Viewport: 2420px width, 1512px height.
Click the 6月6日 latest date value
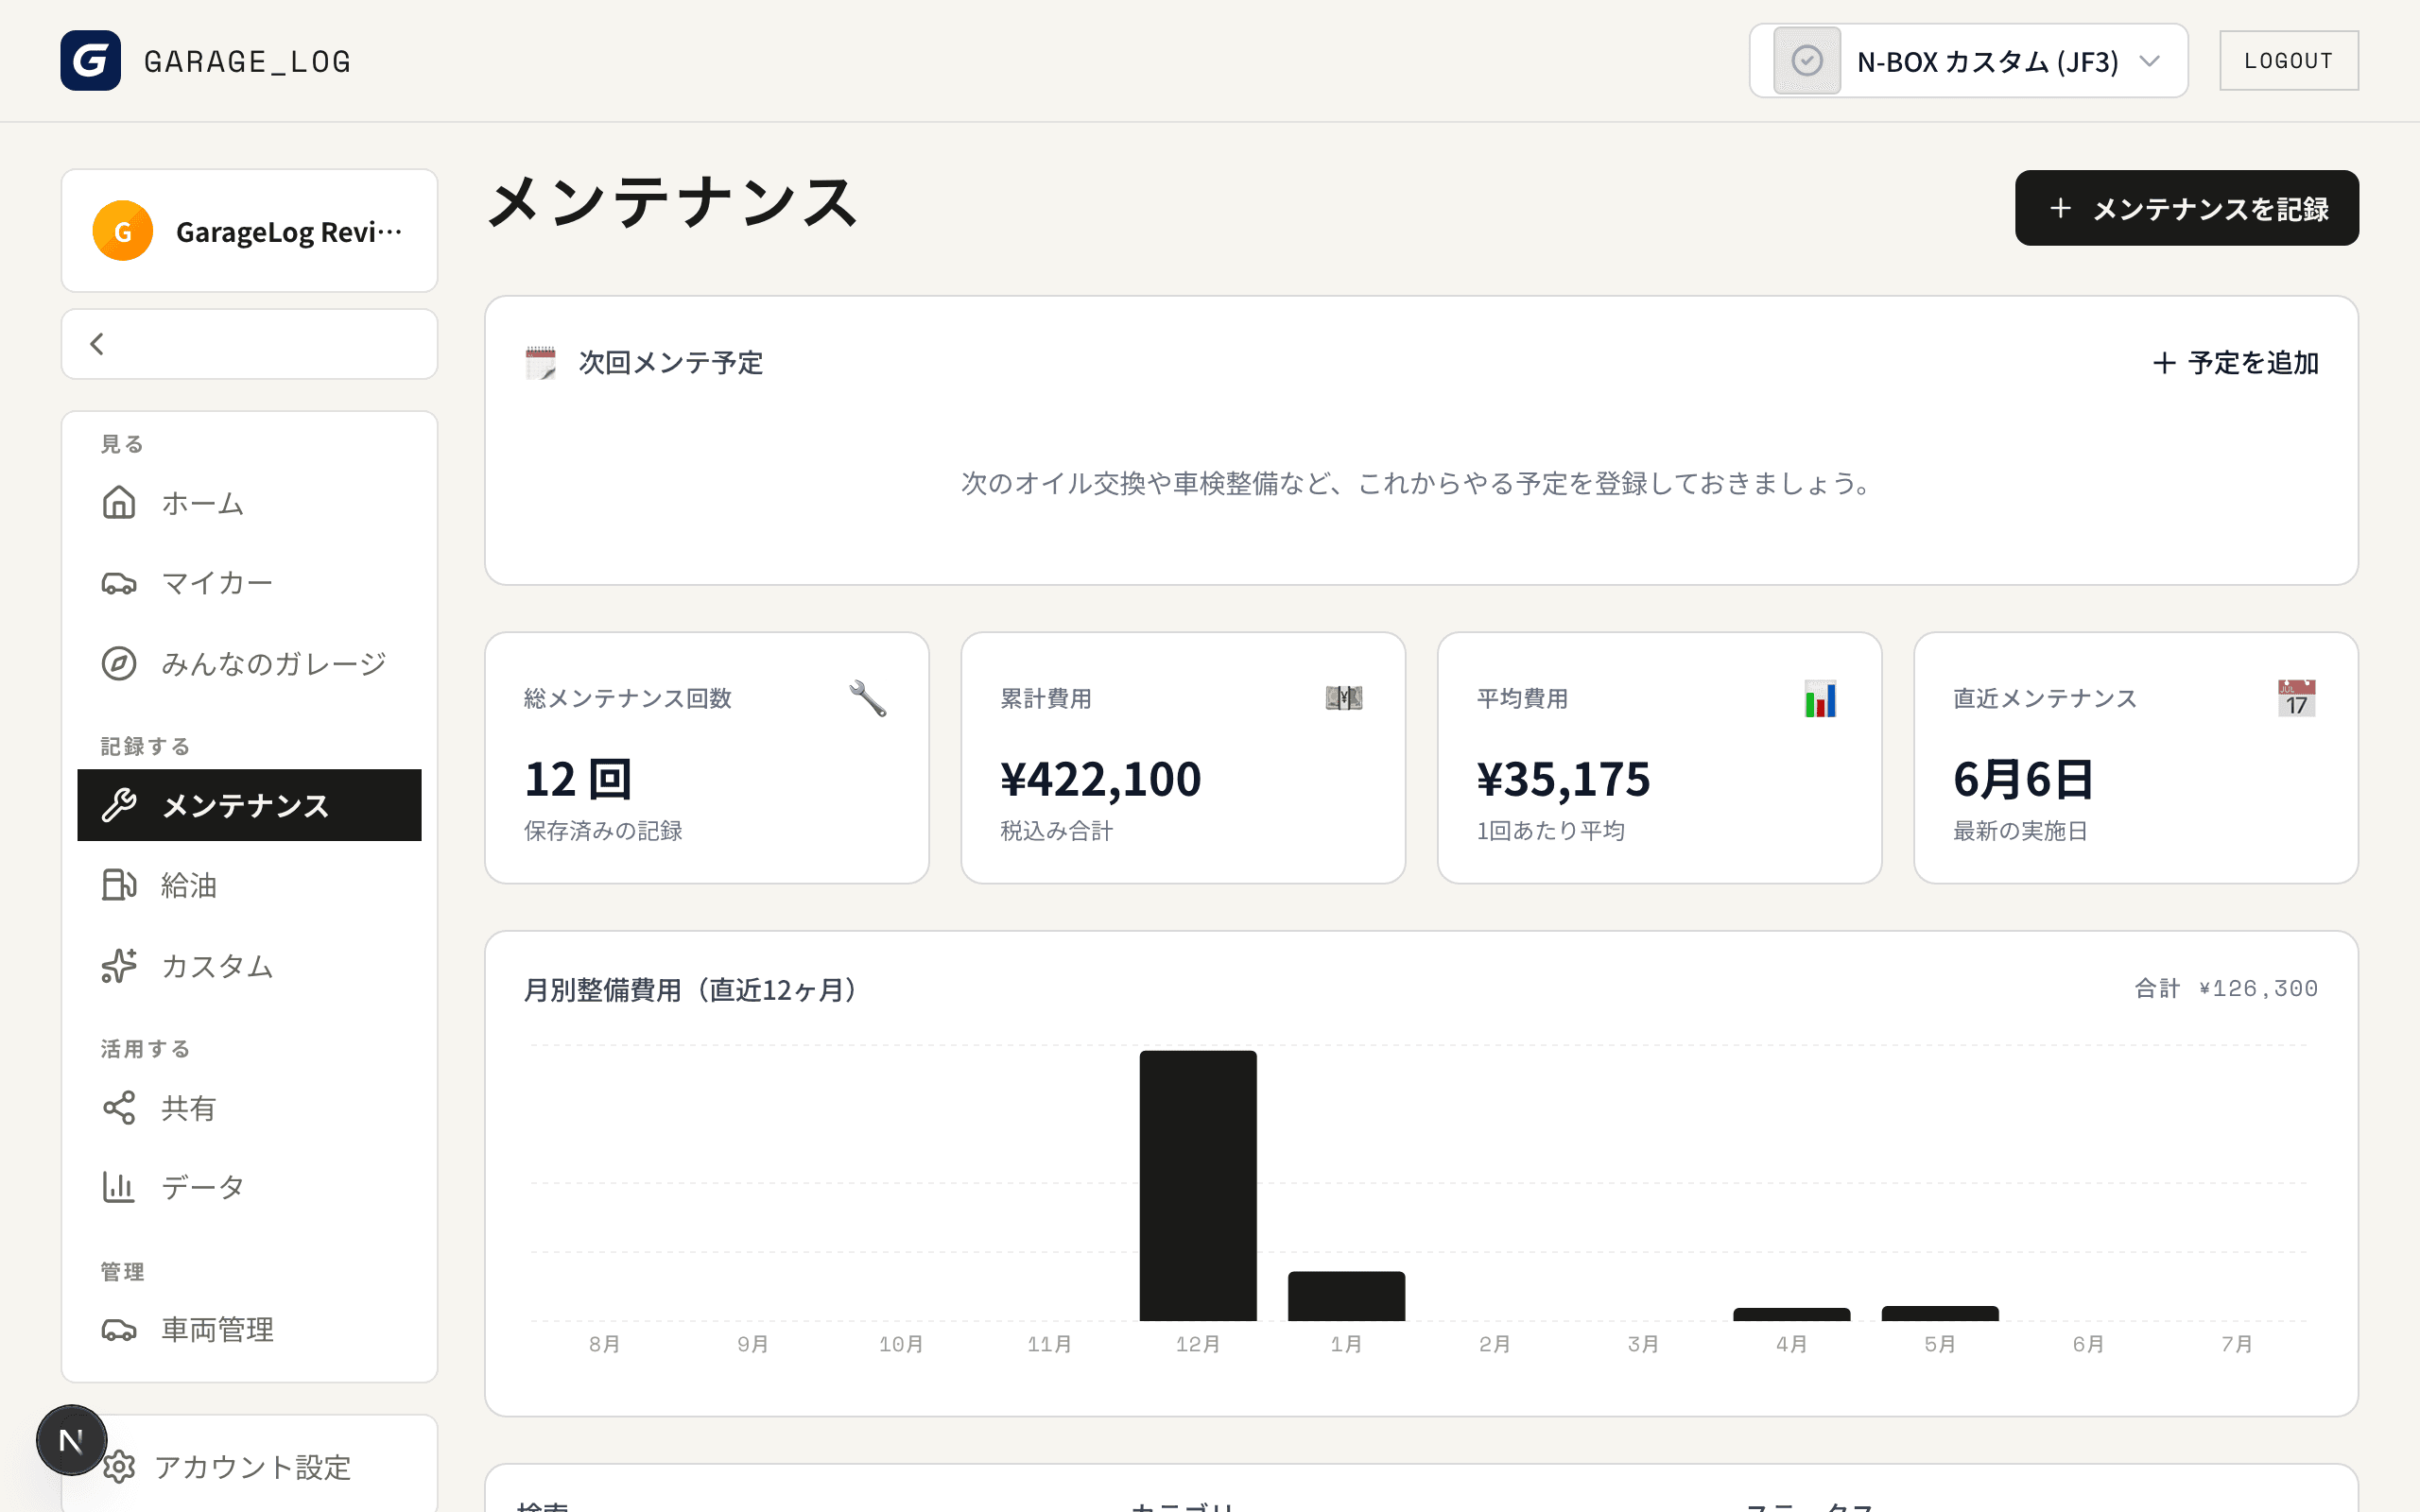pyautogui.click(x=2024, y=779)
